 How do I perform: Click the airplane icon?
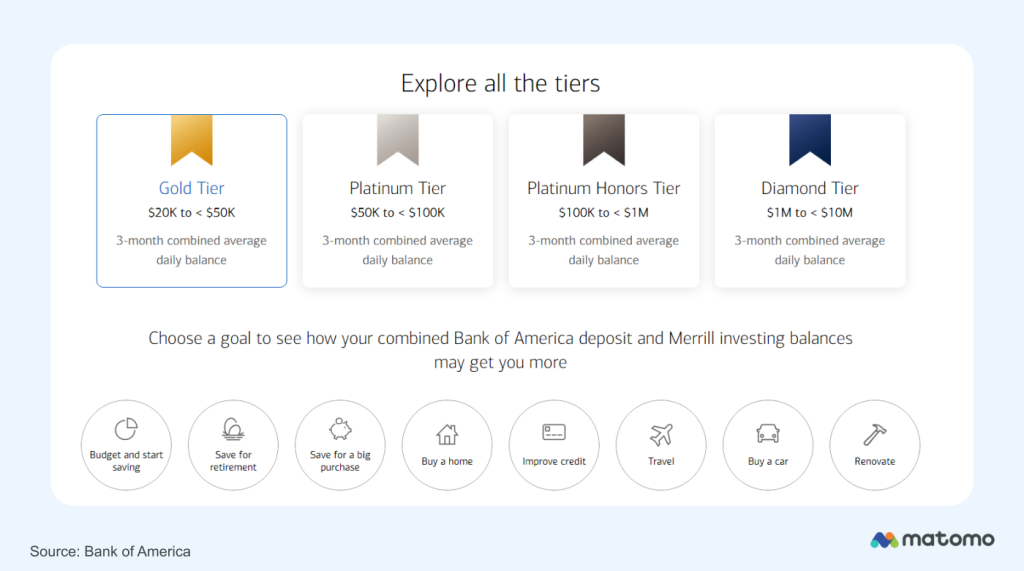coord(661,434)
